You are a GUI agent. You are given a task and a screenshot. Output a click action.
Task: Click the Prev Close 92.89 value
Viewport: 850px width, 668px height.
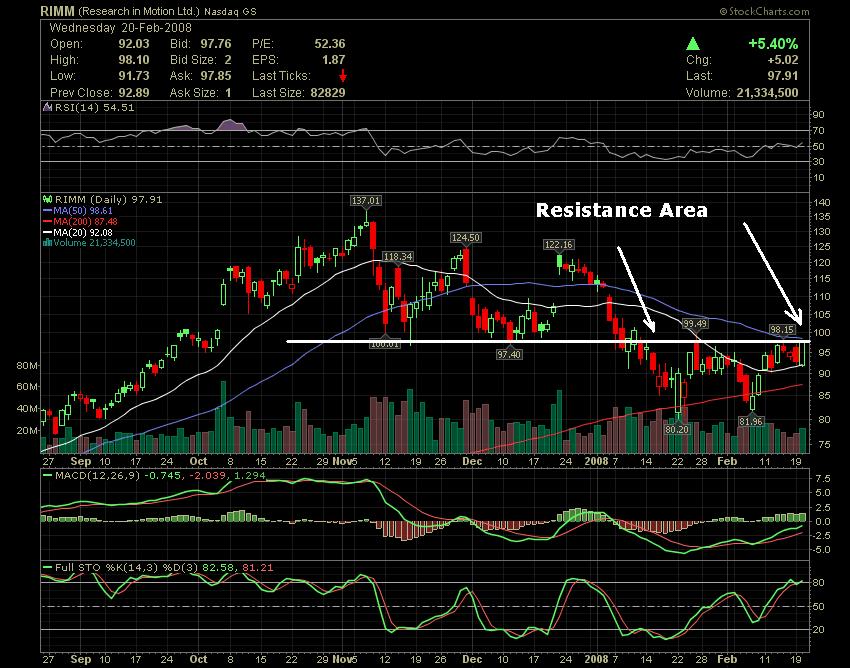(134, 92)
